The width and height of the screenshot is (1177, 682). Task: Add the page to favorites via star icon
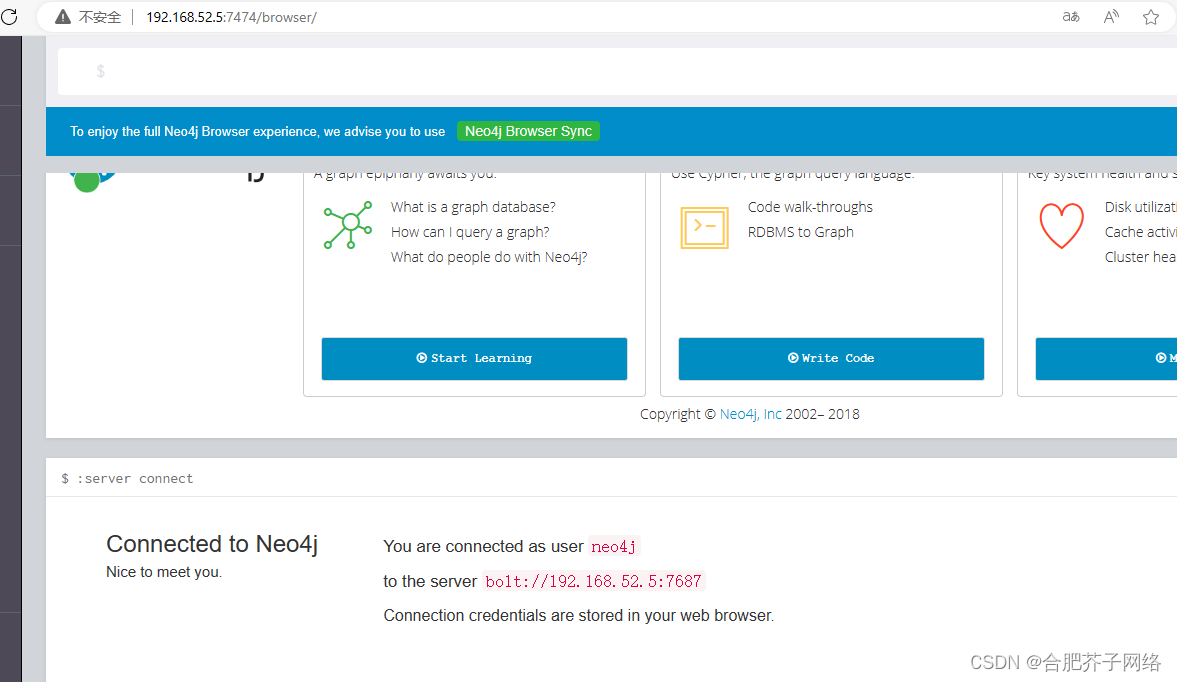pos(1150,16)
